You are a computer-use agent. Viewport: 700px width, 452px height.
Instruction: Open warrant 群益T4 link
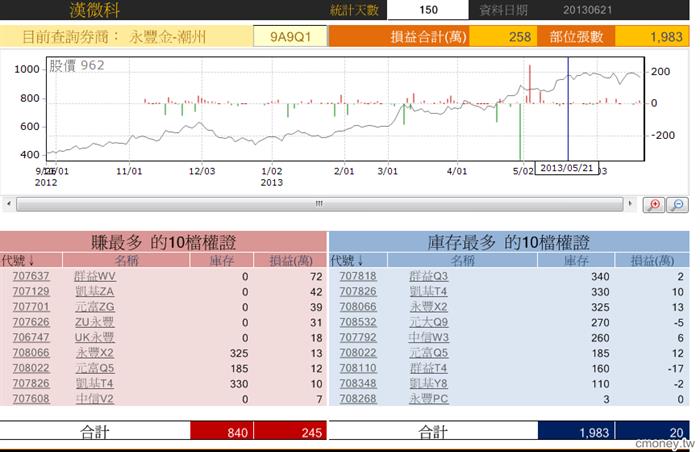tap(429, 368)
